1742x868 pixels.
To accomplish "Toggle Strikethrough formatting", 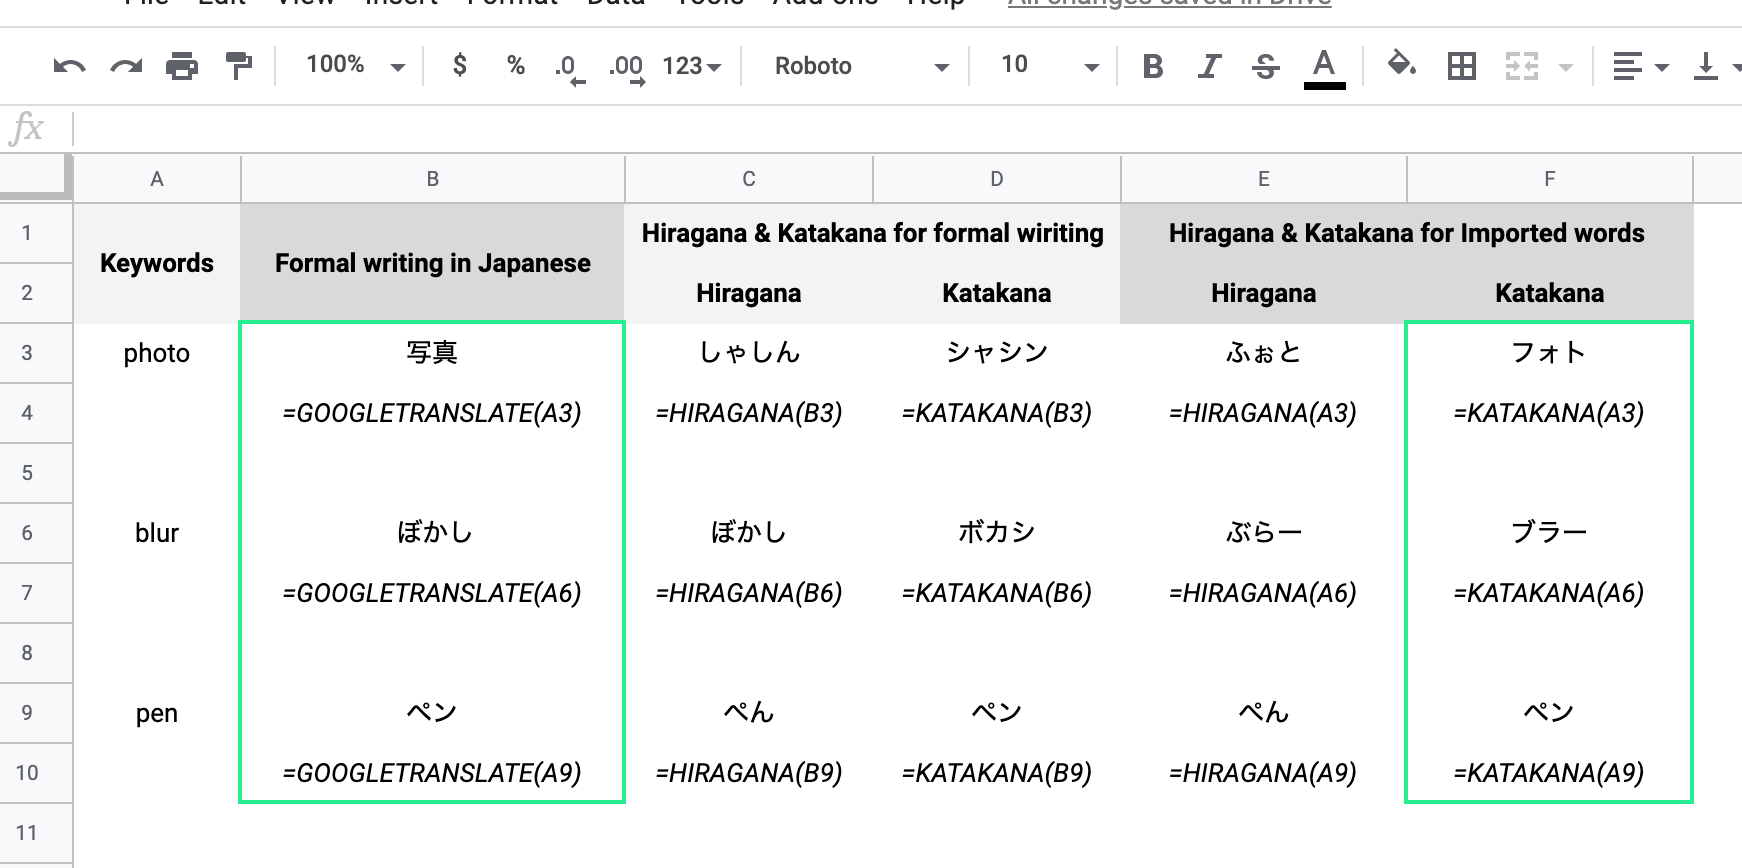I will (x=1266, y=66).
